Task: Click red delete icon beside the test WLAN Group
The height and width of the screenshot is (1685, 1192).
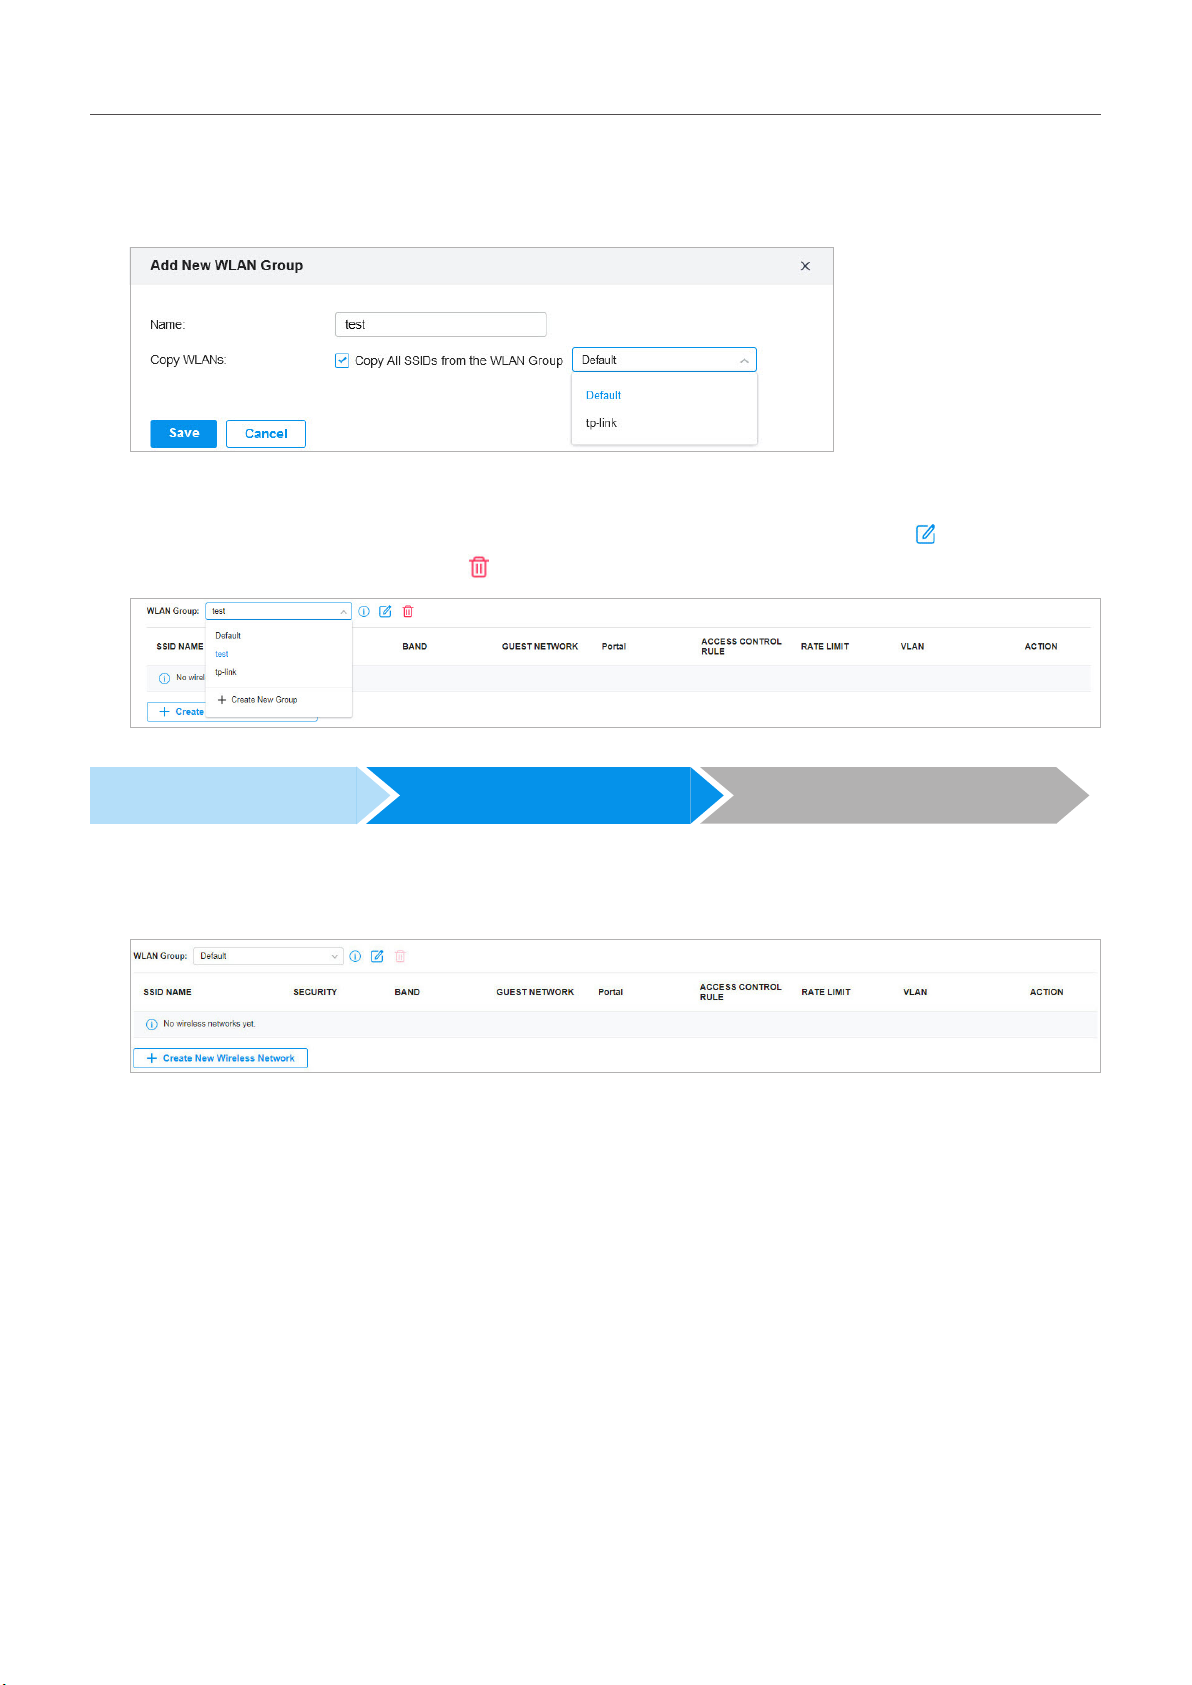Action: [408, 611]
